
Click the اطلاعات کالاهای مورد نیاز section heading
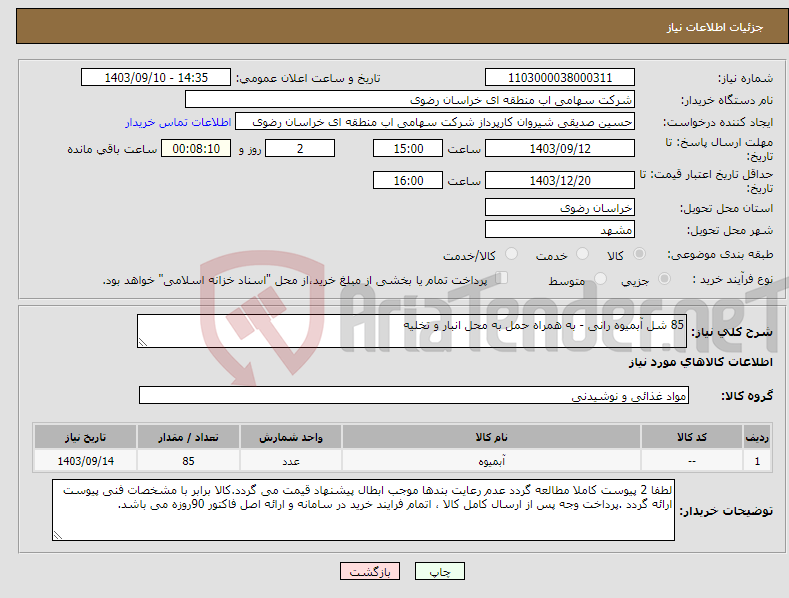click(700, 362)
